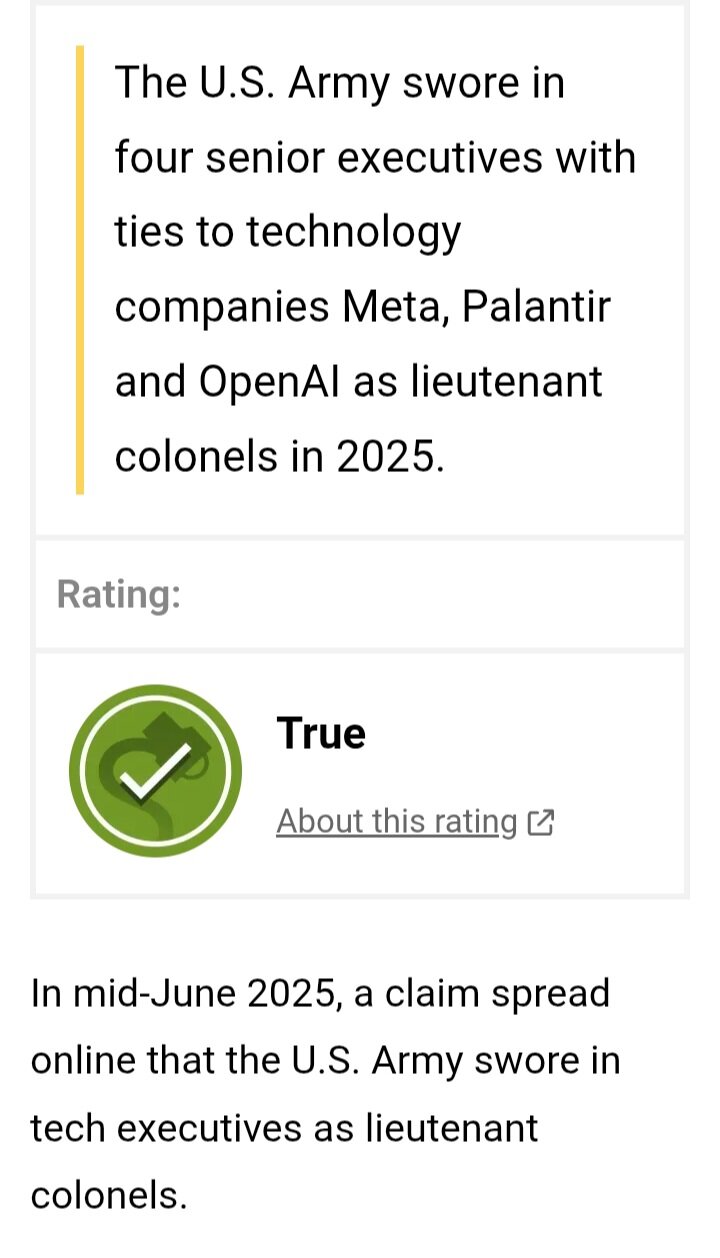Click the yellow quote bar beside the claim
Image resolution: width=720 pixels, height=1258 pixels.
80,269
